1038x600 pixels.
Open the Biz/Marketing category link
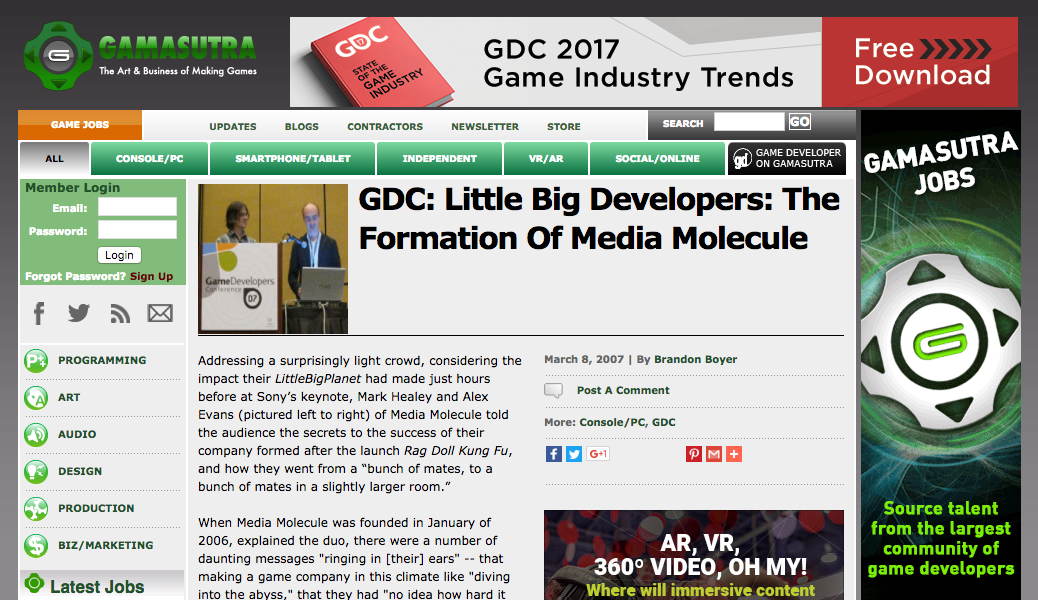click(106, 545)
